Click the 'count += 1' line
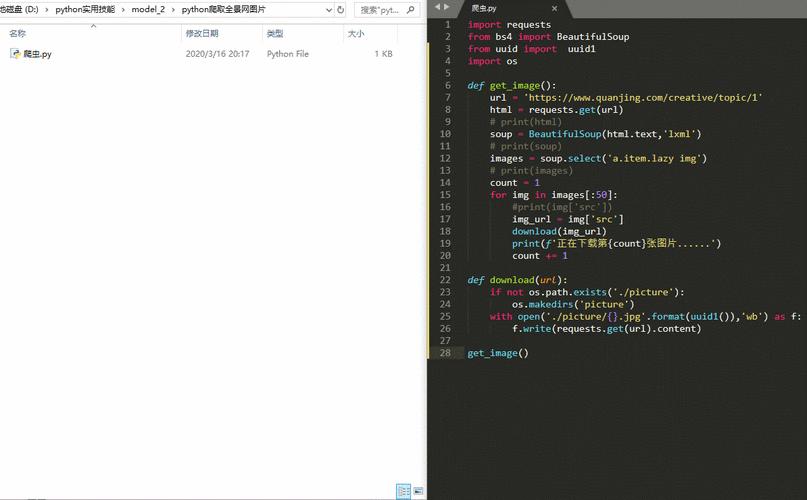Viewport: 807px width, 500px height. tap(540, 256)
